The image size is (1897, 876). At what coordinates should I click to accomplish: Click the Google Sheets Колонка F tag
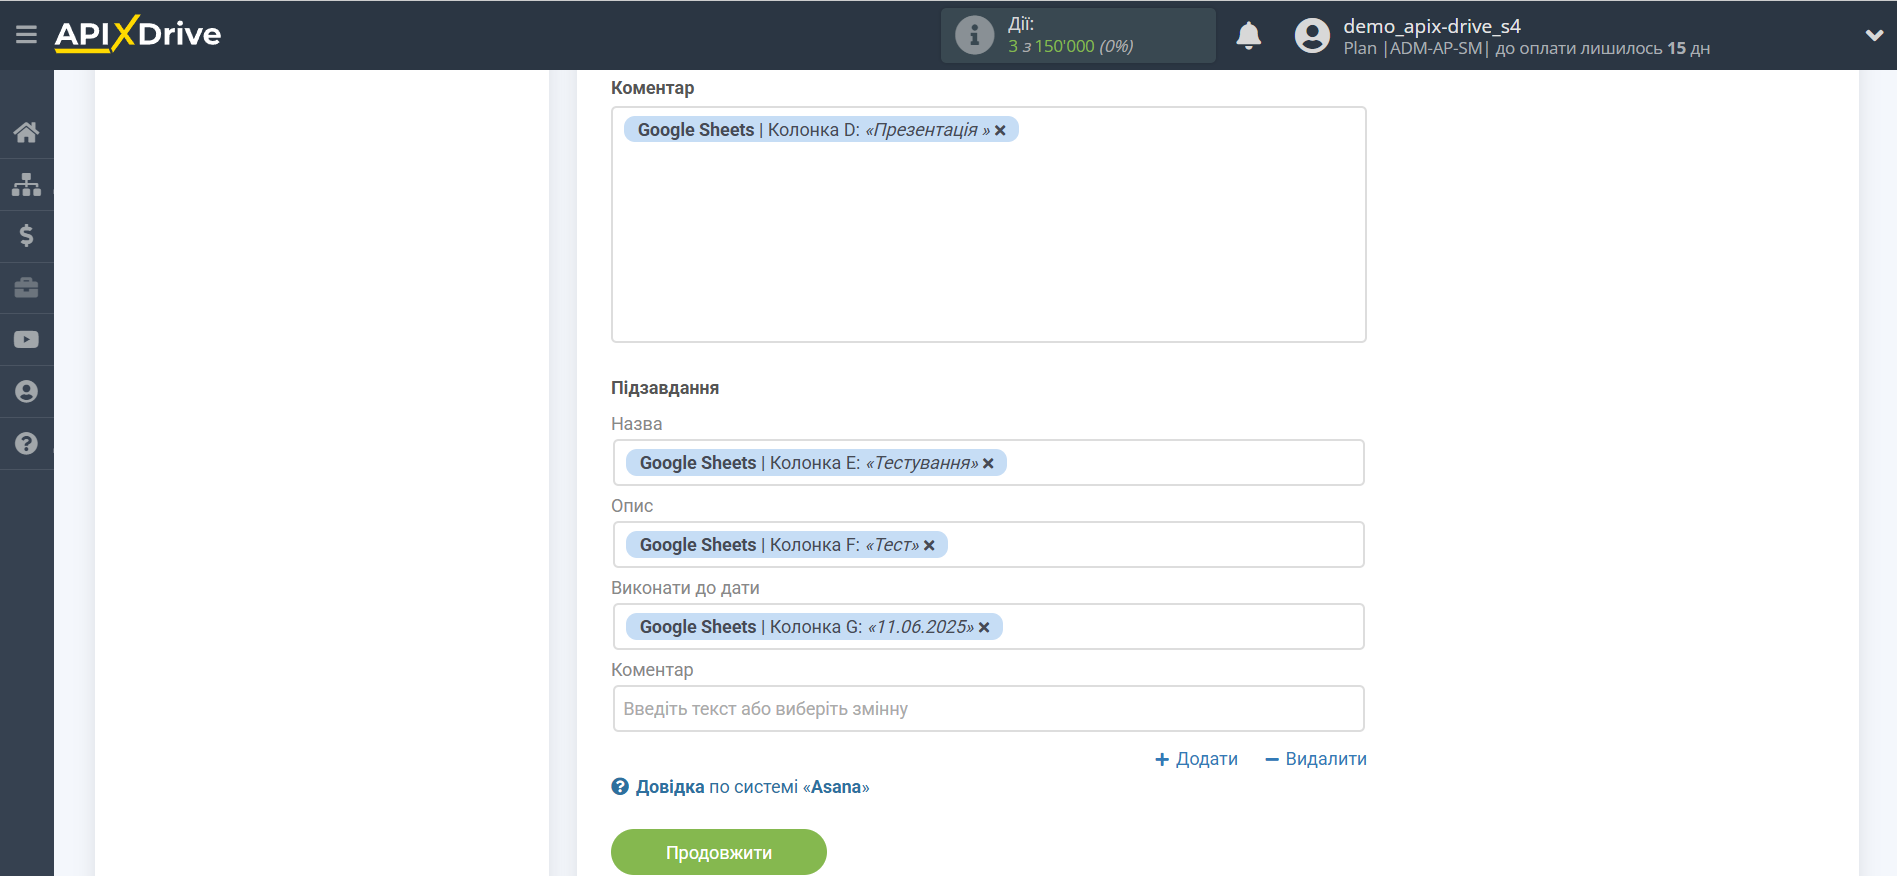coord(787,545)
